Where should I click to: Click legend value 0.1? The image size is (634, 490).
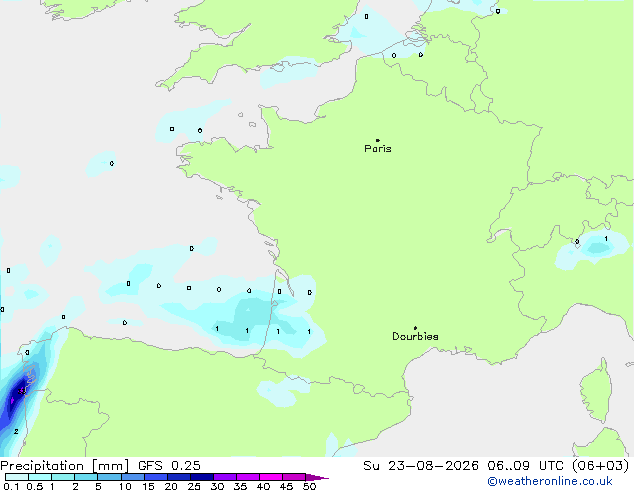click(x=11, y=486)
